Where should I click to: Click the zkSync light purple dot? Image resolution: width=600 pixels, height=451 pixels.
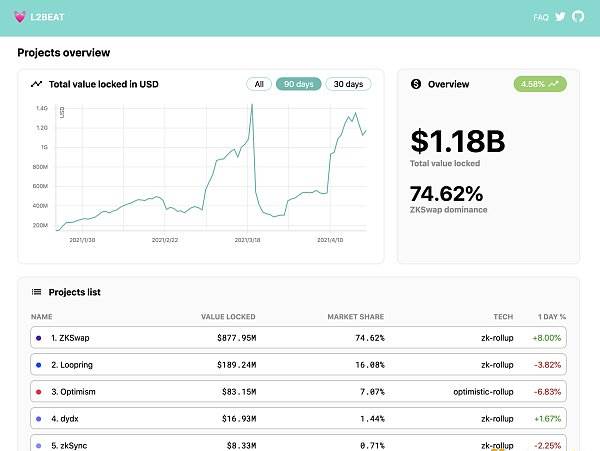coord(39,446)
